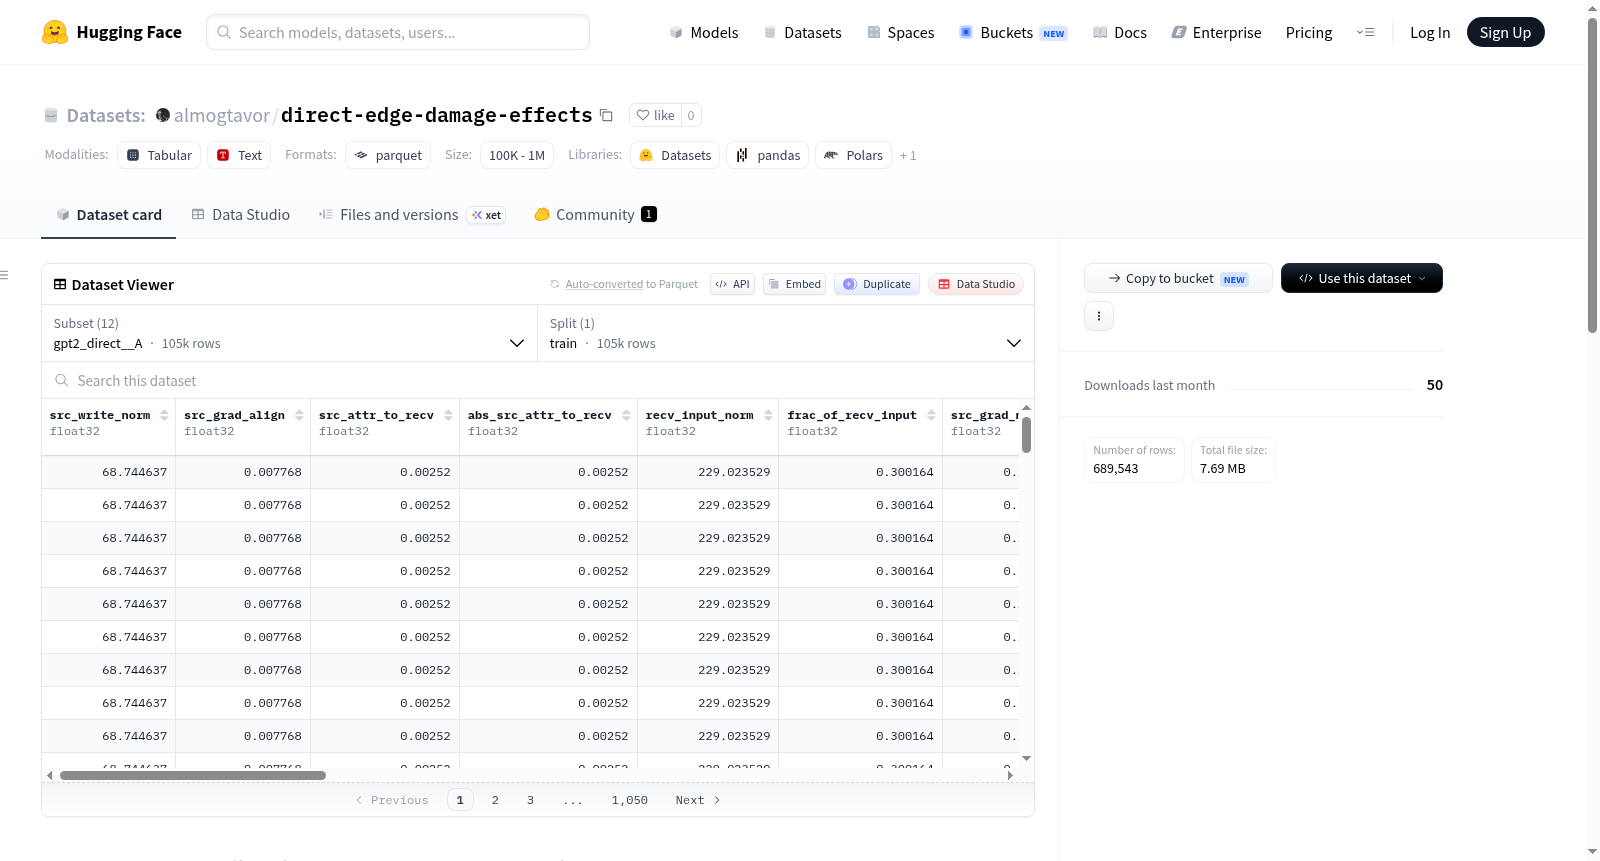Copy dataset name with the copy icon
The image size is (1600, 861).
tap(606, 115)
